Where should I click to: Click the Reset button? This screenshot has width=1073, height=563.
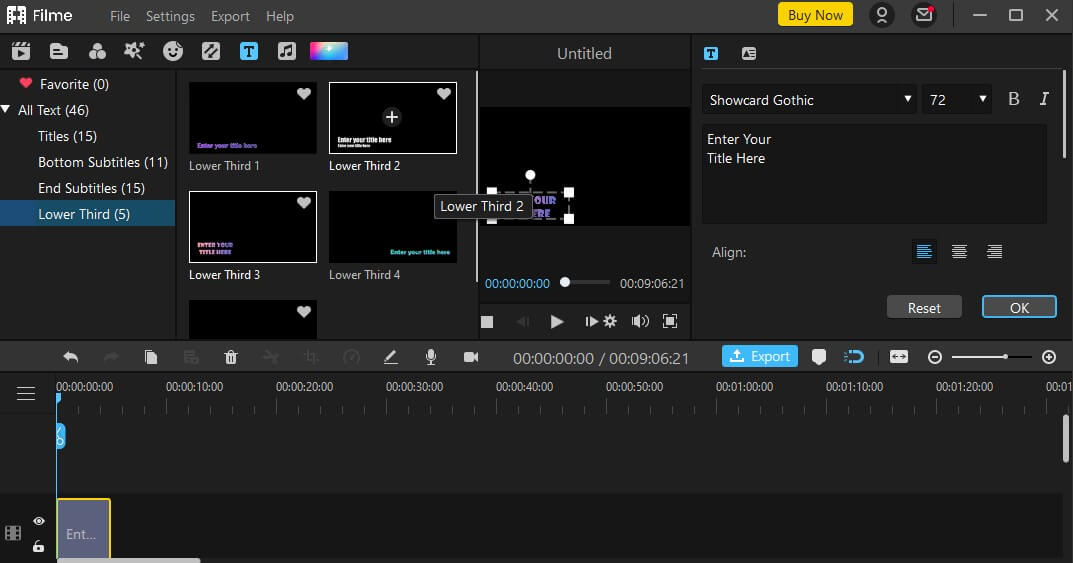coord(924,307)
